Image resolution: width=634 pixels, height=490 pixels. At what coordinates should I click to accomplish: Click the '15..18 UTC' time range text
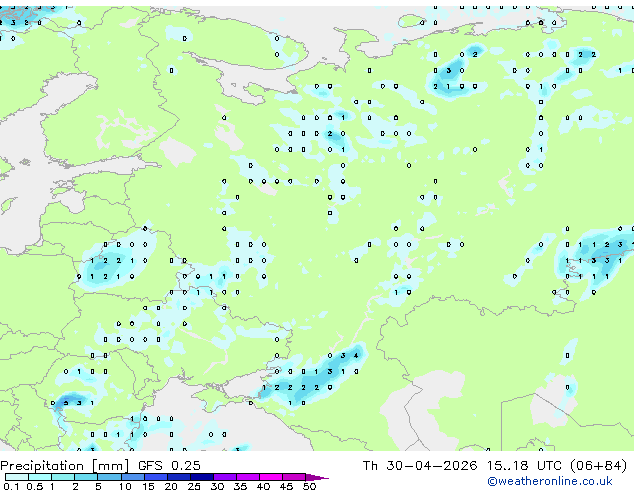tap(524, 466)
